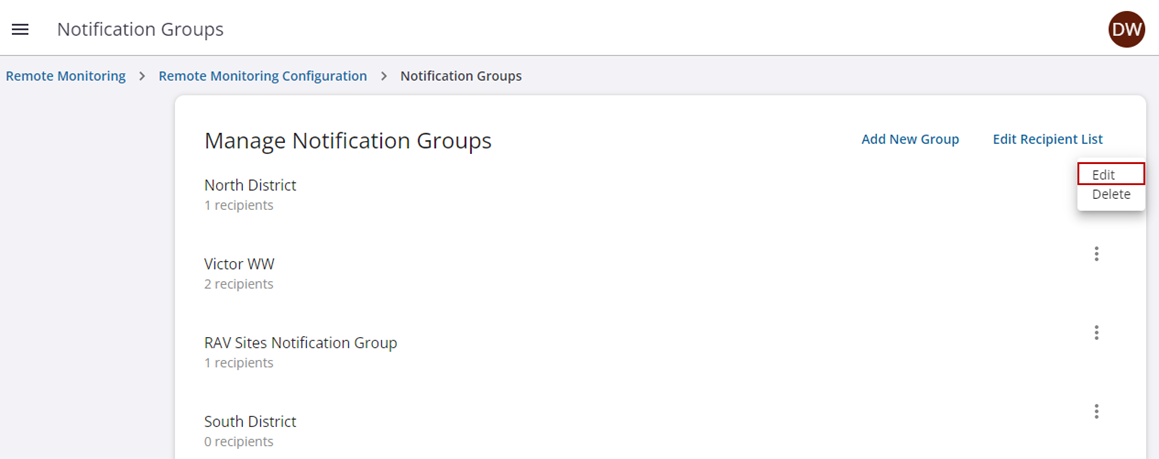
Task: Click the 0 recipients text under South District
Action: point(238,441)
